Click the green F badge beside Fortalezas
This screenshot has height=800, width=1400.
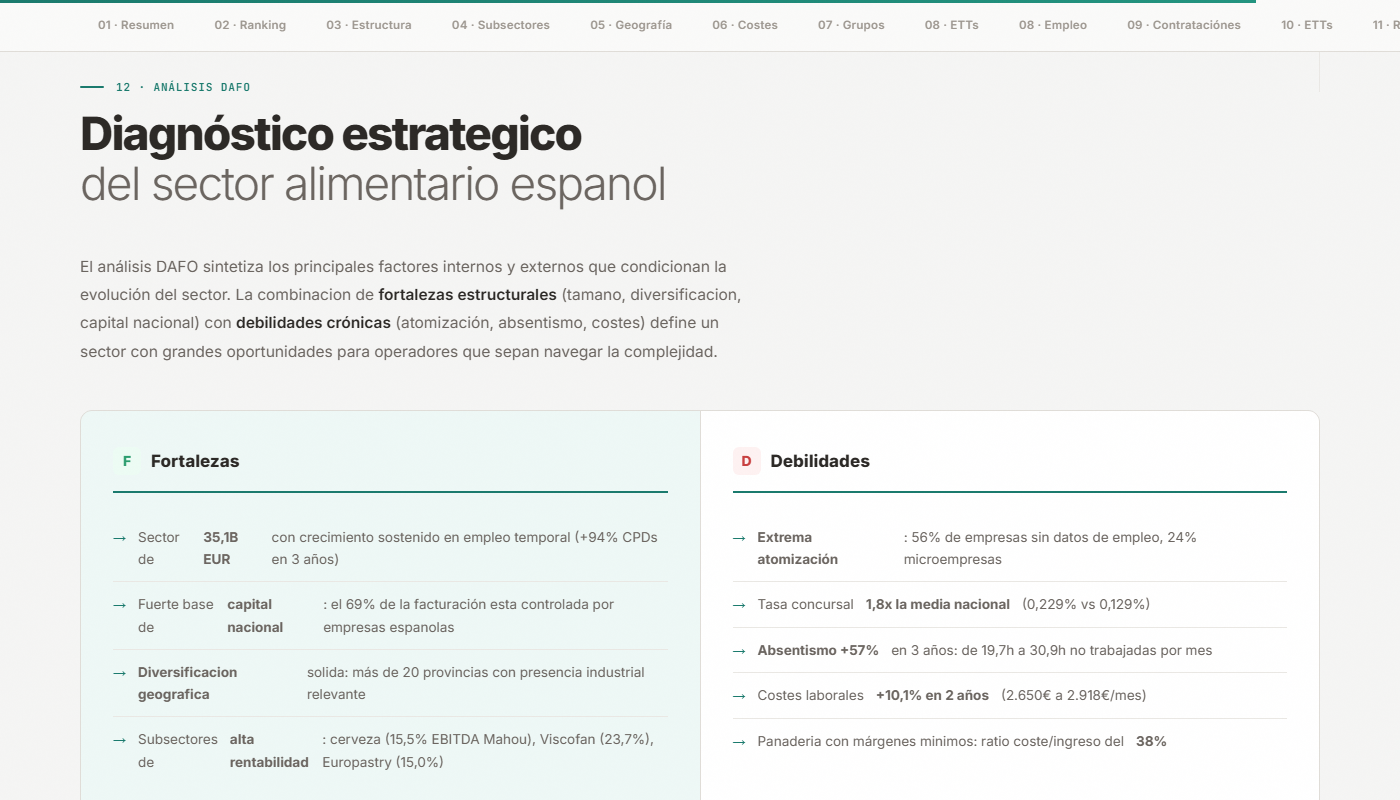pos(127,461)
